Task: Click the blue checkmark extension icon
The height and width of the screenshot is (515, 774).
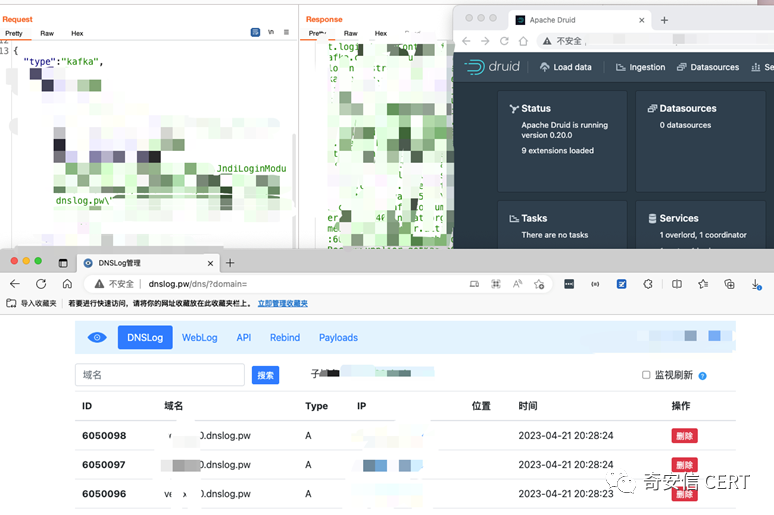Action: (621, 284)
